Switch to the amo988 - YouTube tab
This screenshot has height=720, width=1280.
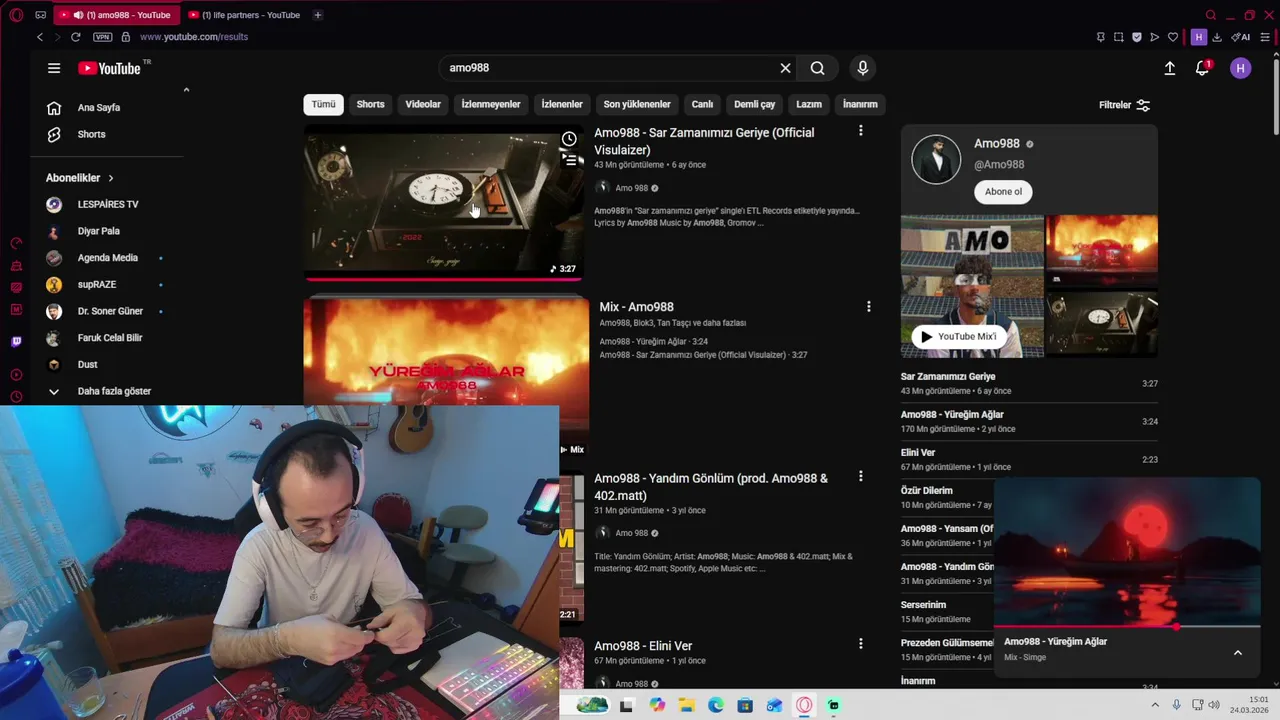[x=118, y=15]
